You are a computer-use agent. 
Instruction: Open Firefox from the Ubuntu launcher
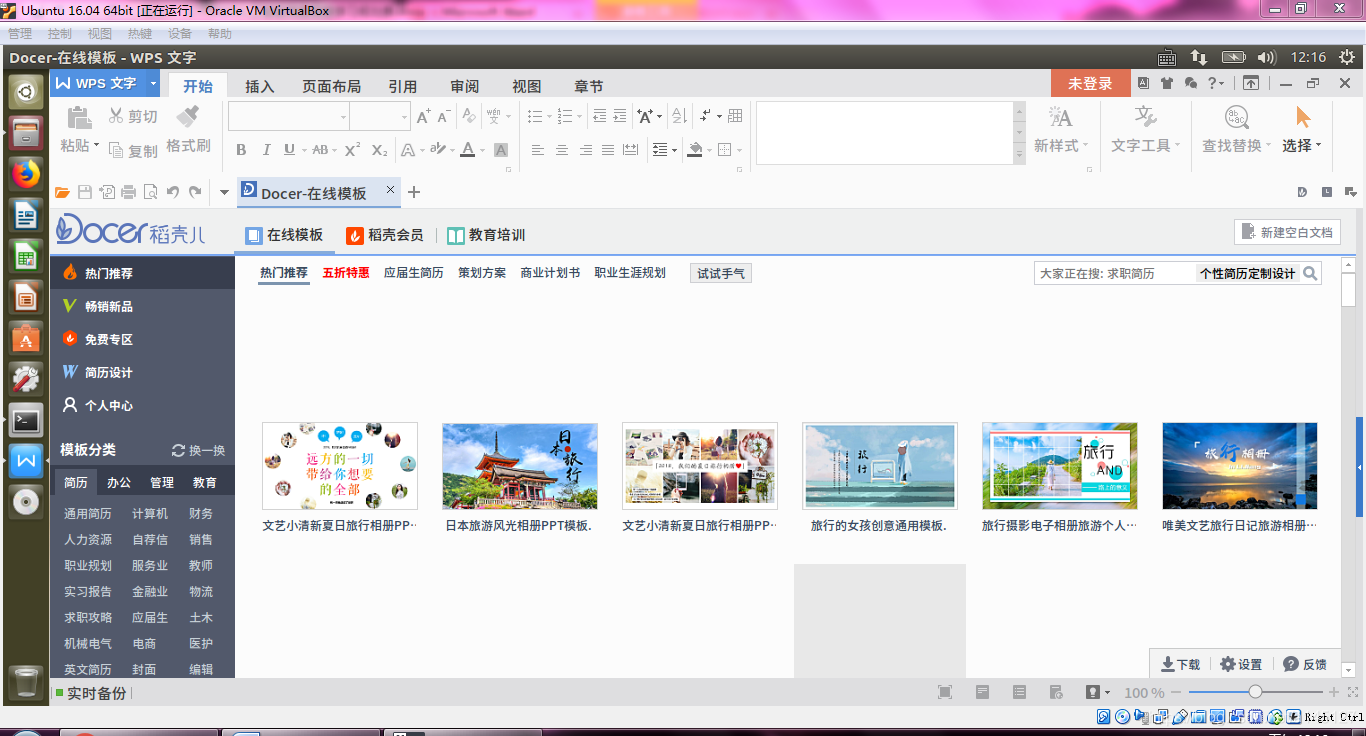pyautogui.click(x=26, y=173)
